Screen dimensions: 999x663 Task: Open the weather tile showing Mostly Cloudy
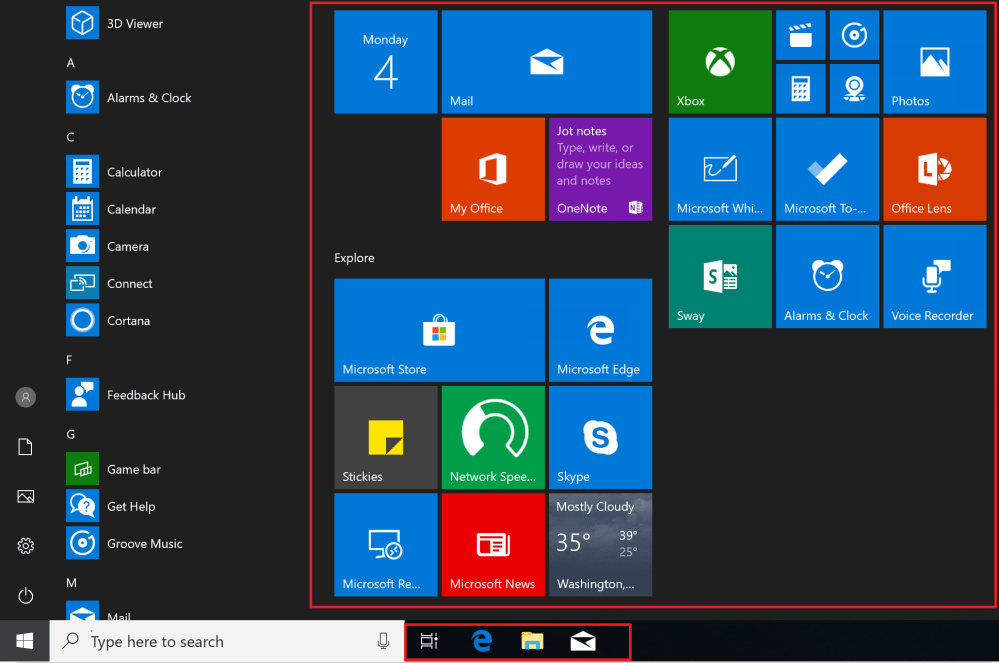[x=600, y=544]
